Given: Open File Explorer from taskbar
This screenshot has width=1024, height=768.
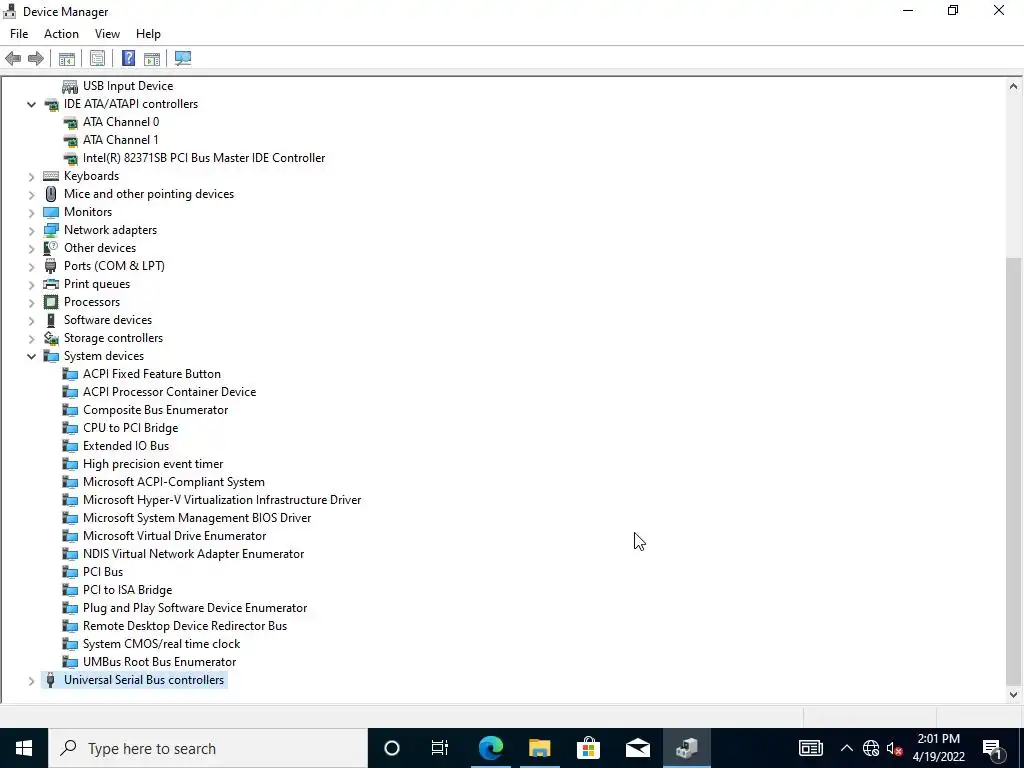Looking at the screenshot, I should (539, 748).
